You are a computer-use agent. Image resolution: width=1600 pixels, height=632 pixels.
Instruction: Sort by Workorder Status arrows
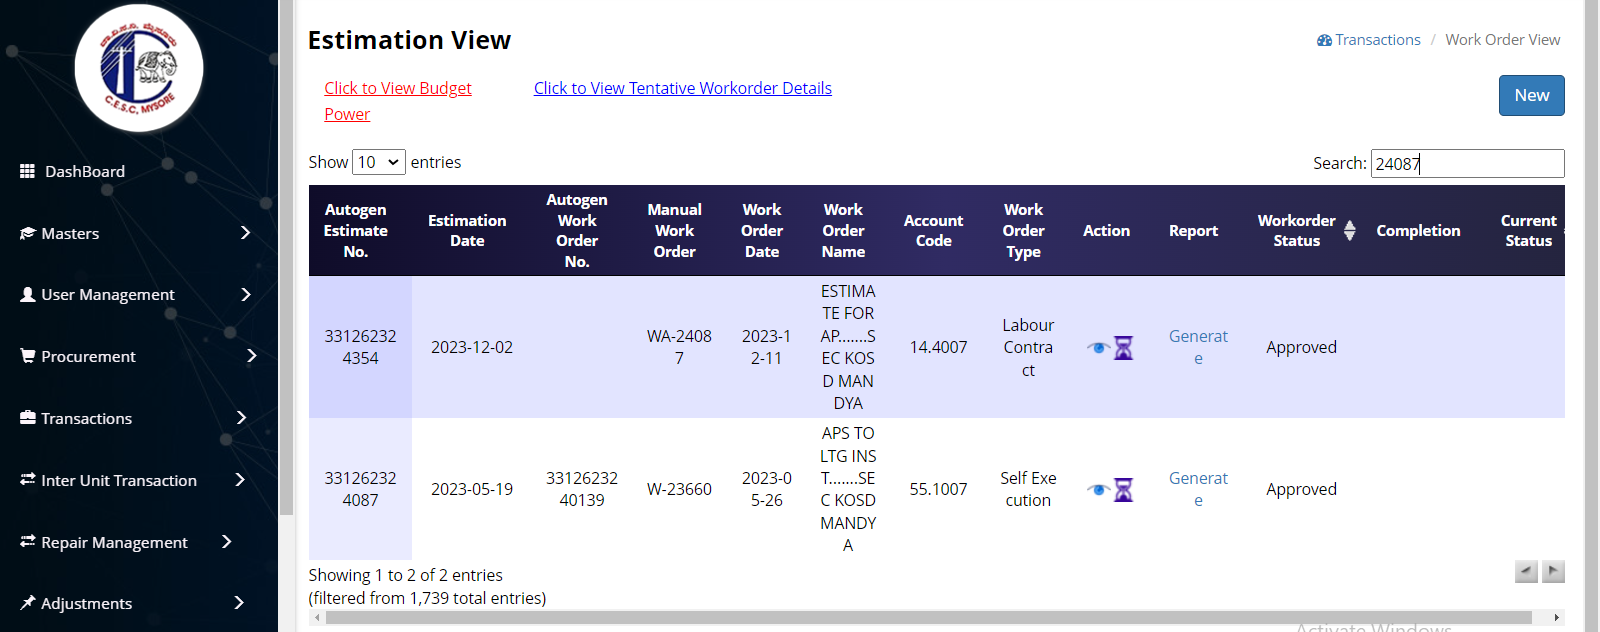1350,231
